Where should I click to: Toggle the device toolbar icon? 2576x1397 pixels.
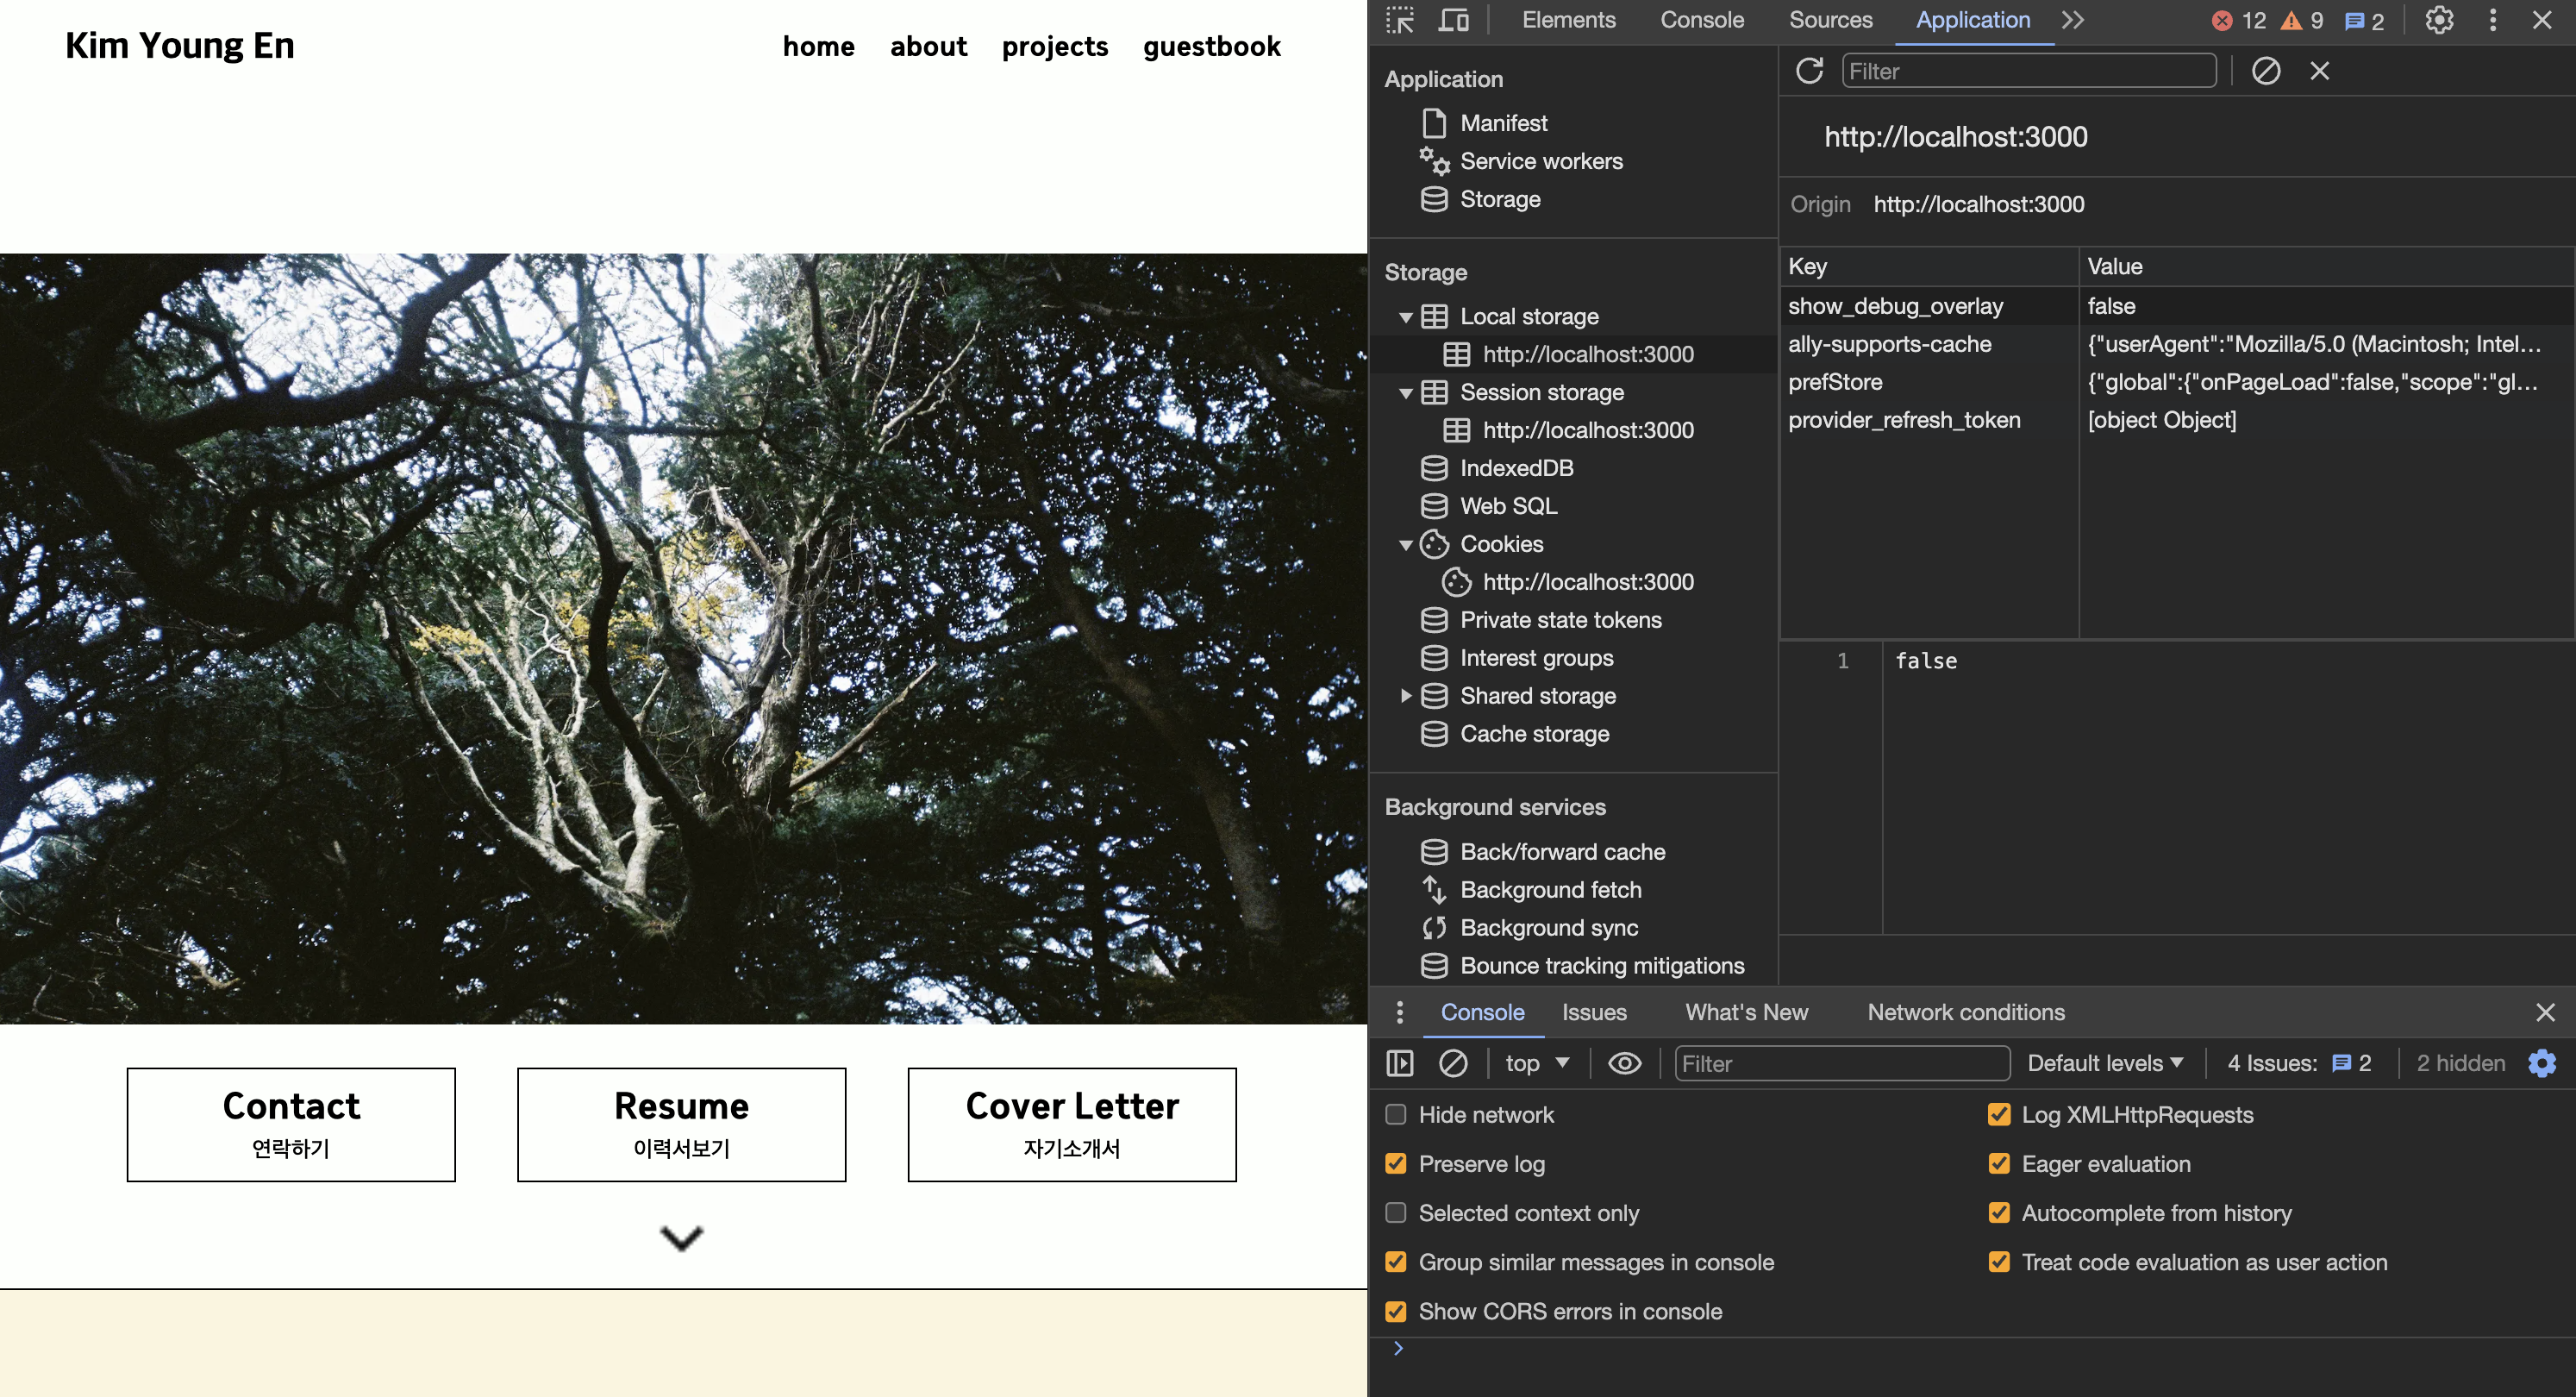coord(1453,20)
